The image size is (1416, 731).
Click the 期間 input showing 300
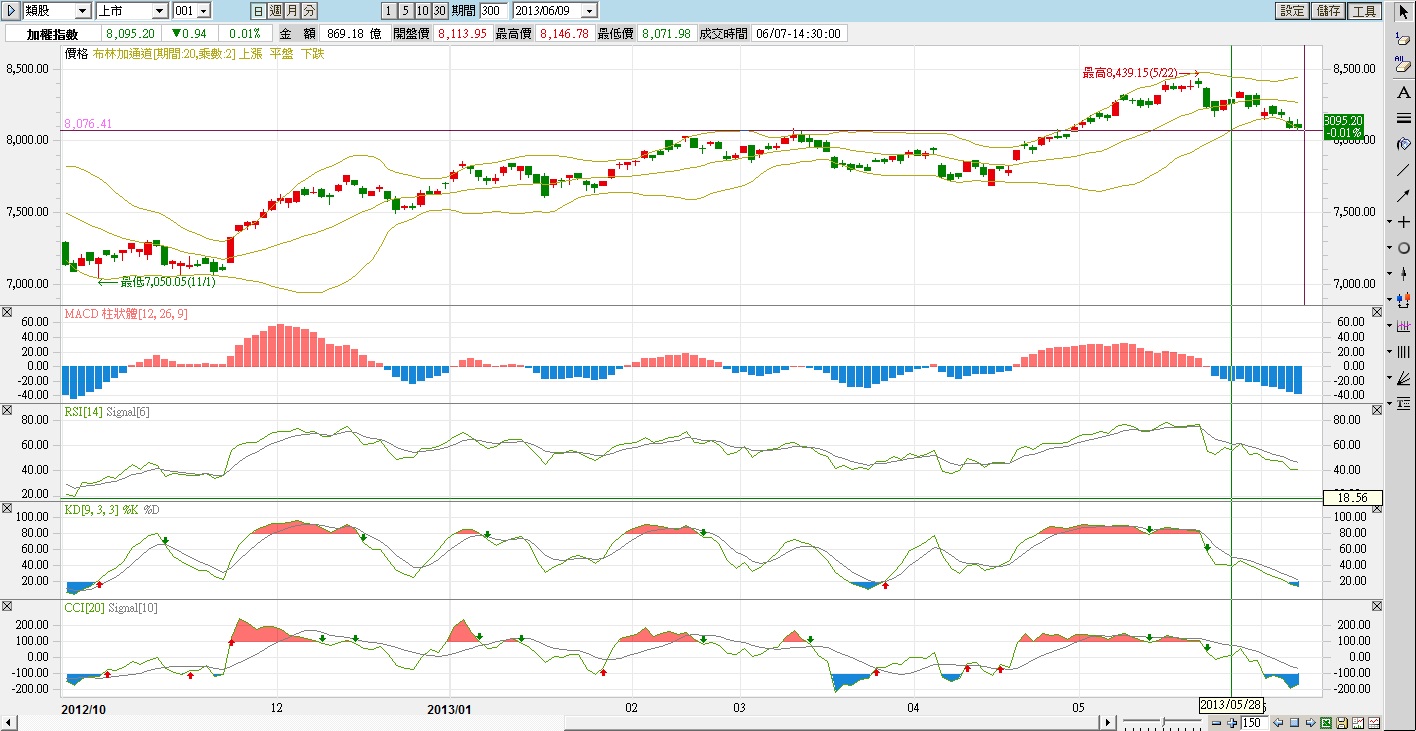click(x=493, y=11)
